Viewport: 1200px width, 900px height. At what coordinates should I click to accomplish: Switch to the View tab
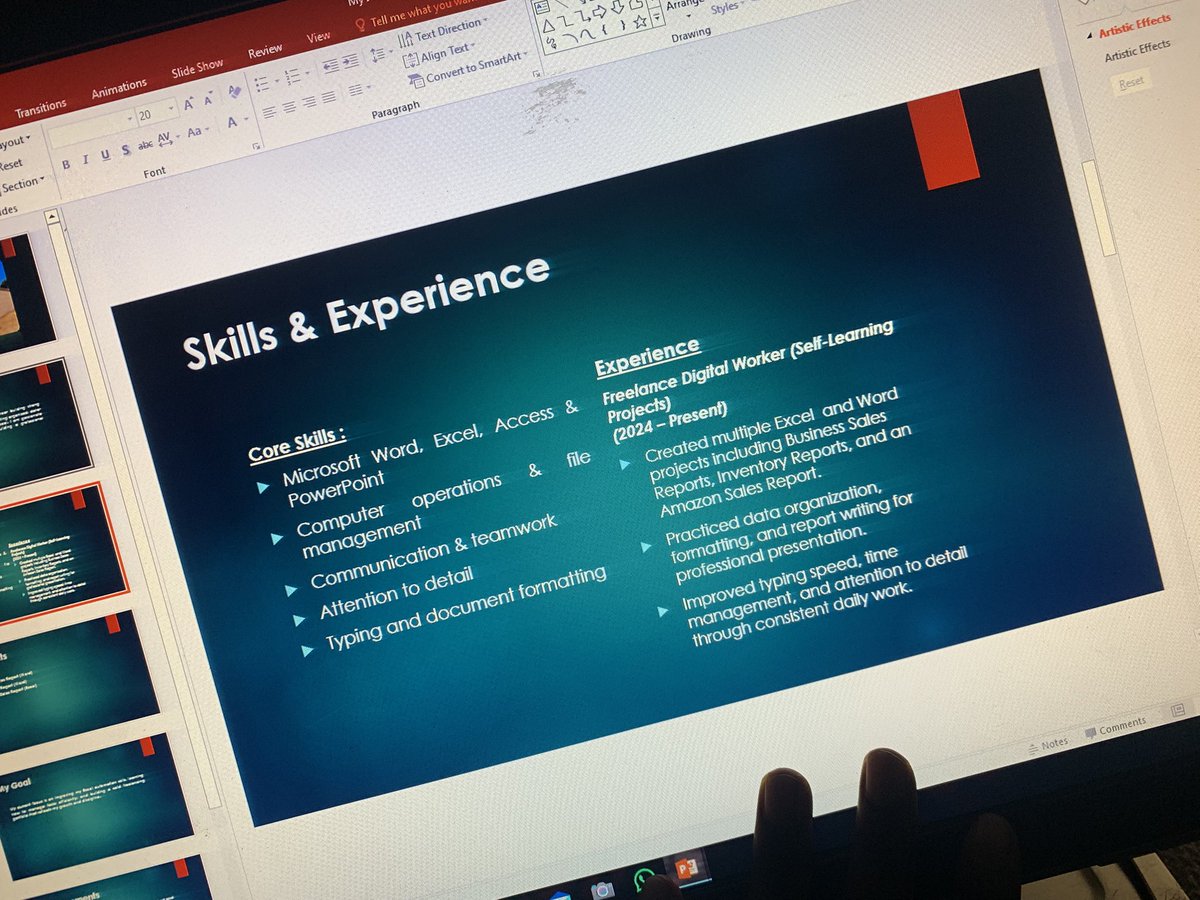pyautogui.click(x=318, y=38)
